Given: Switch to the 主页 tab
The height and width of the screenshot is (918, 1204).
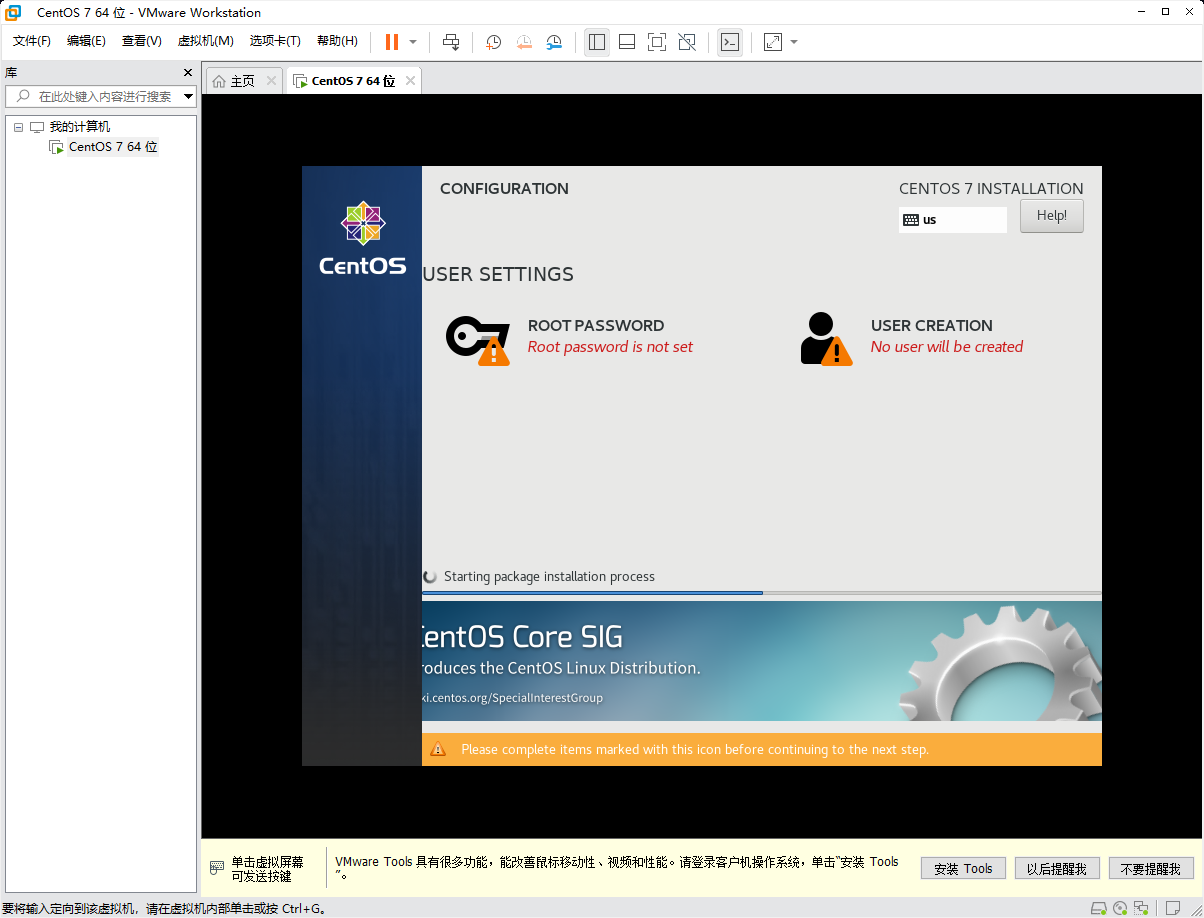Looking at the screenshot, I should pyautogui.click(x=243, y=81).
